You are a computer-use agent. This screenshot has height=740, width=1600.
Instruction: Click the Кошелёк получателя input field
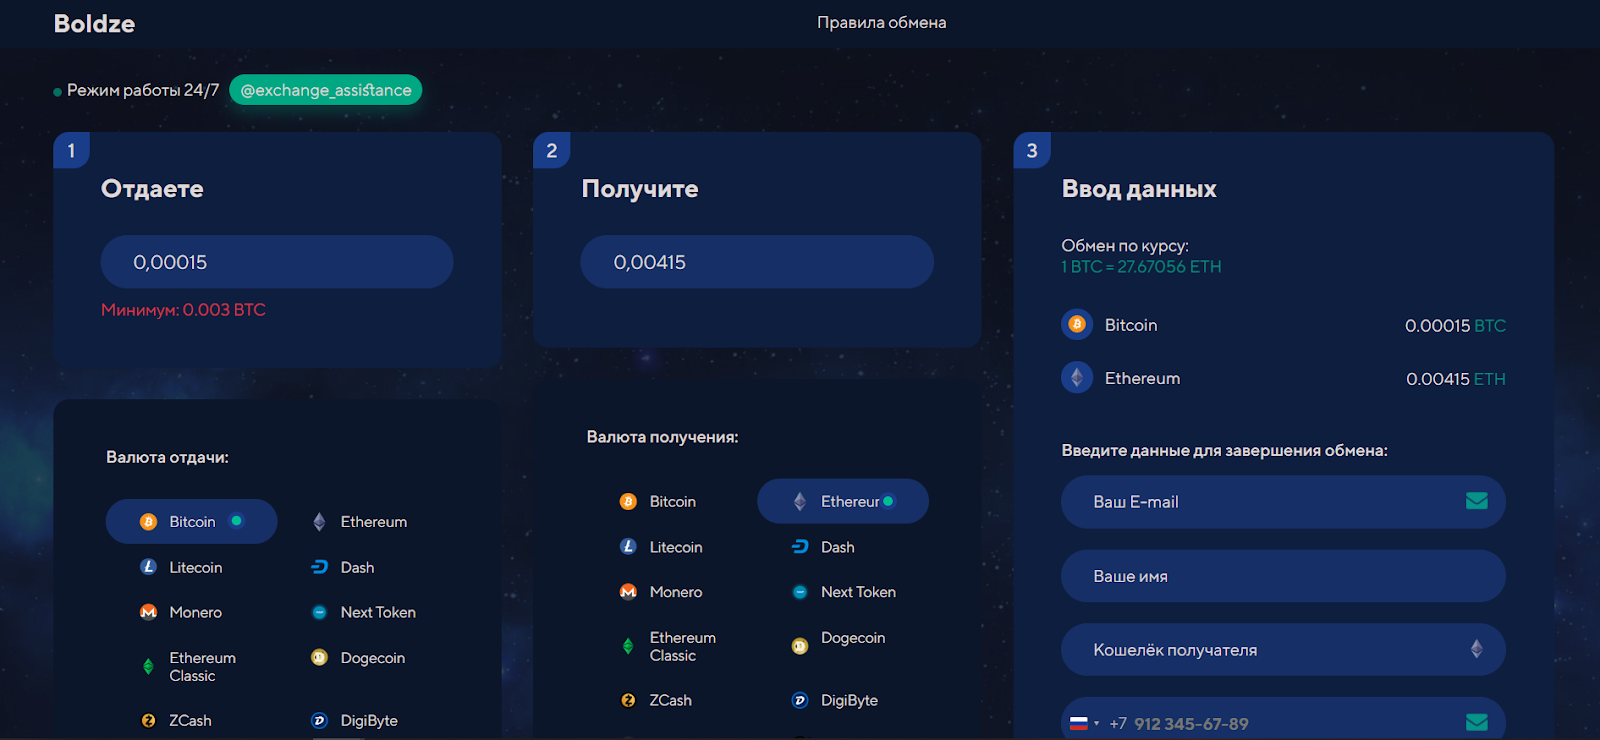tap(1283, 650)
